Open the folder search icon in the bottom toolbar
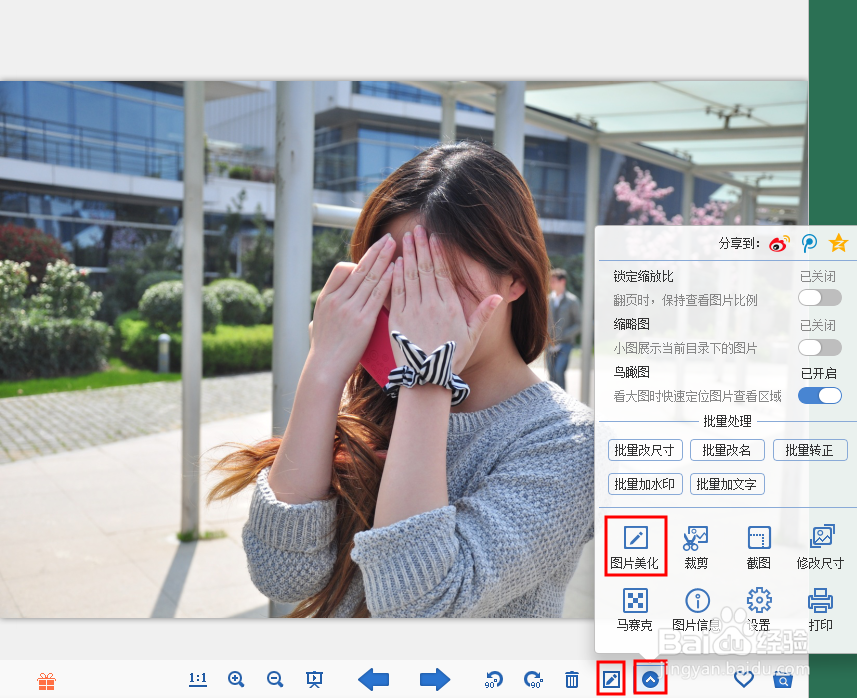 (x=783, y=680)
